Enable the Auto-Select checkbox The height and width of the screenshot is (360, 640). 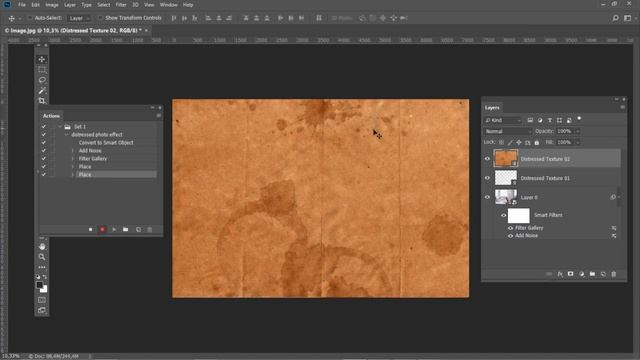[x=30, y=18]
